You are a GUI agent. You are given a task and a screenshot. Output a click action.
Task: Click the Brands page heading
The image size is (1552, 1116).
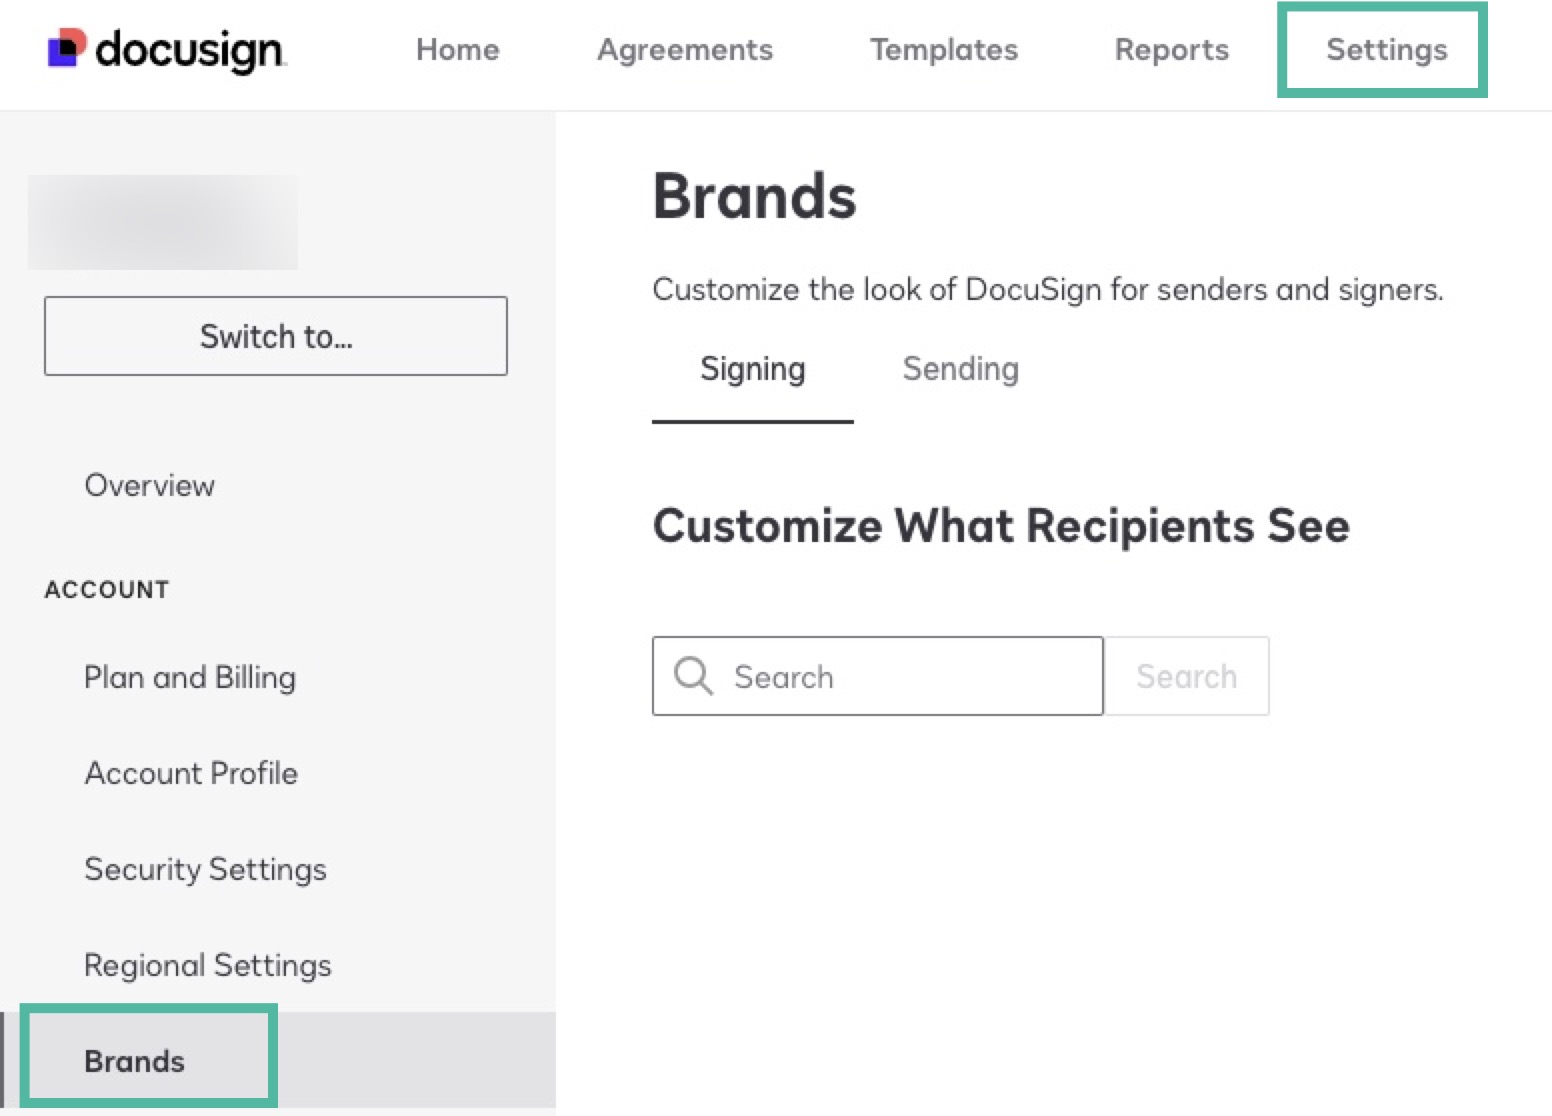[754, 196]
